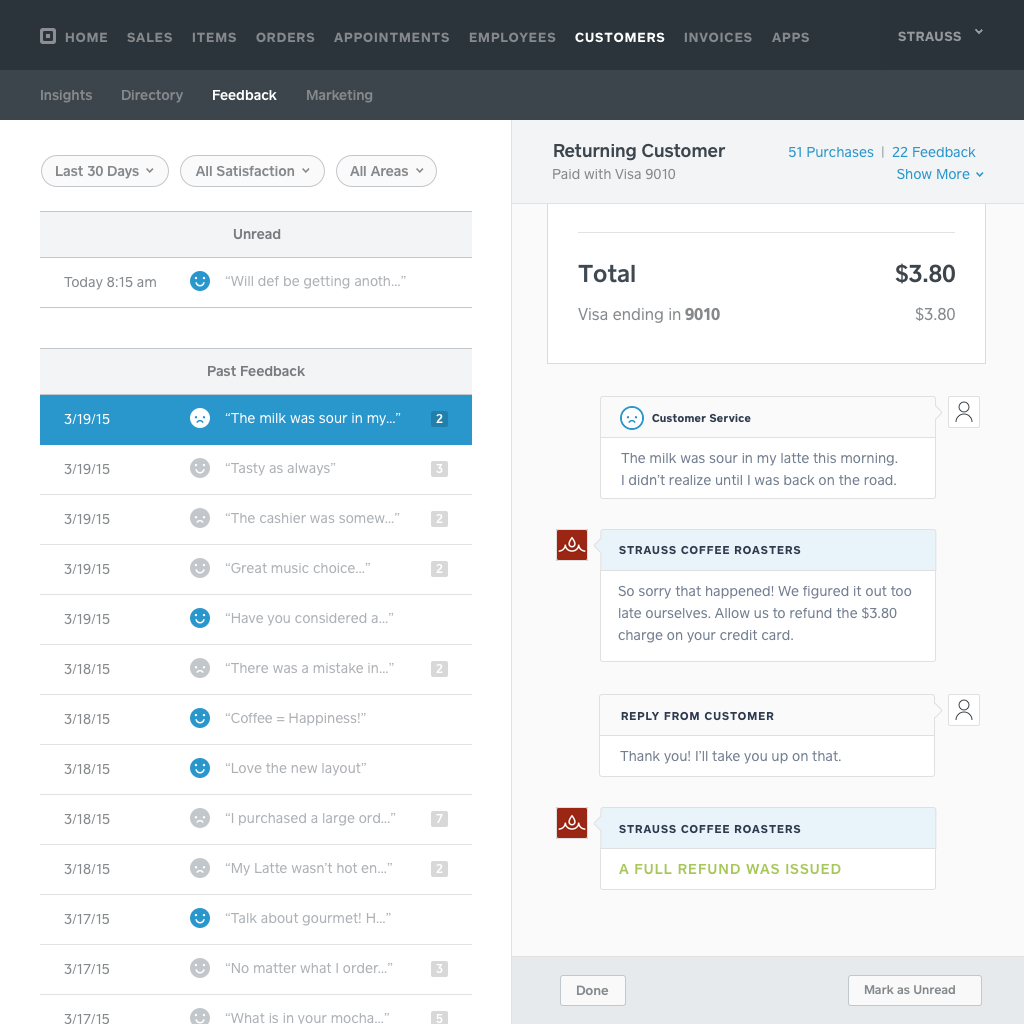Click the Mark as Unread button
The width and height of the screenshot is (1024, 1024).
point(914,991)
